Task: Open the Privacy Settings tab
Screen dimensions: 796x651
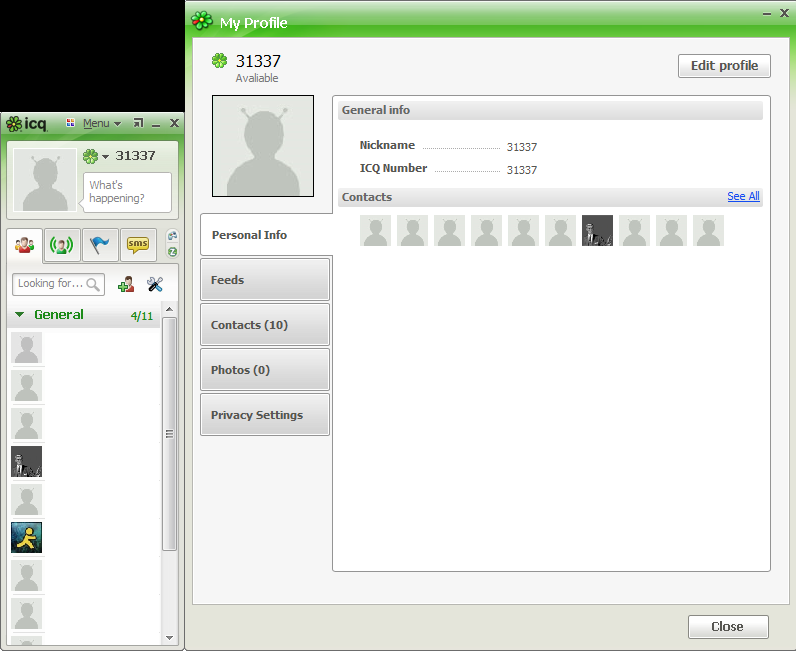Action: pos(265,415)
